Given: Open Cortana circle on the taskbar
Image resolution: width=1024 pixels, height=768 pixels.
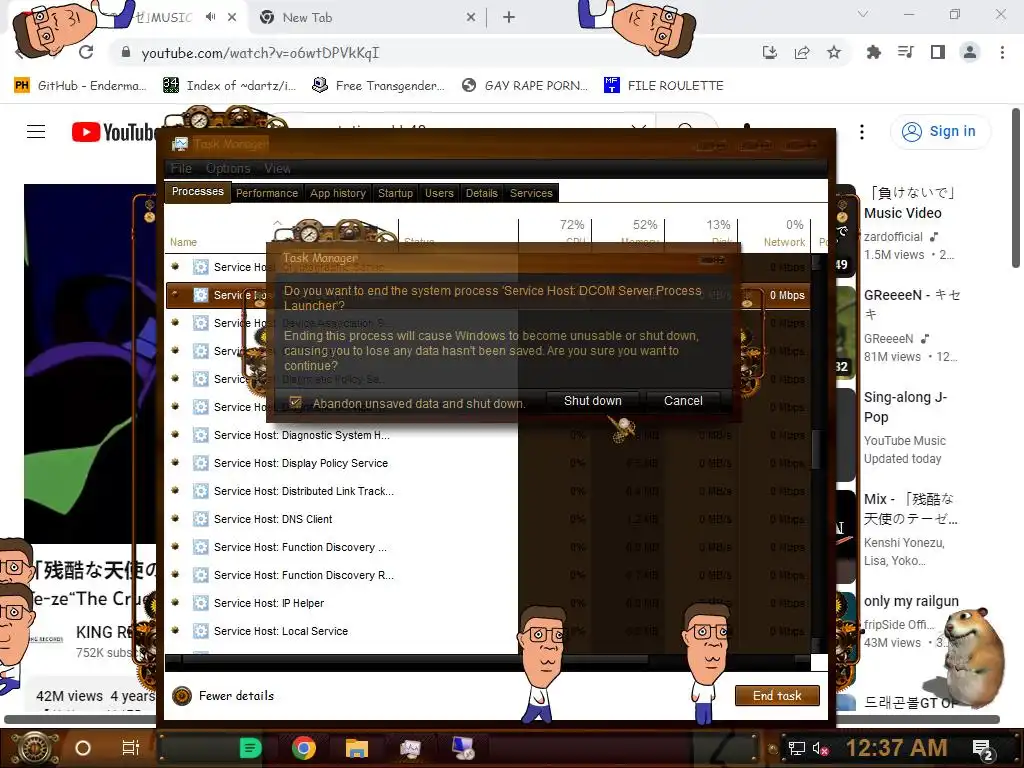Looking at the screenshot, I should tap(83, 748).
